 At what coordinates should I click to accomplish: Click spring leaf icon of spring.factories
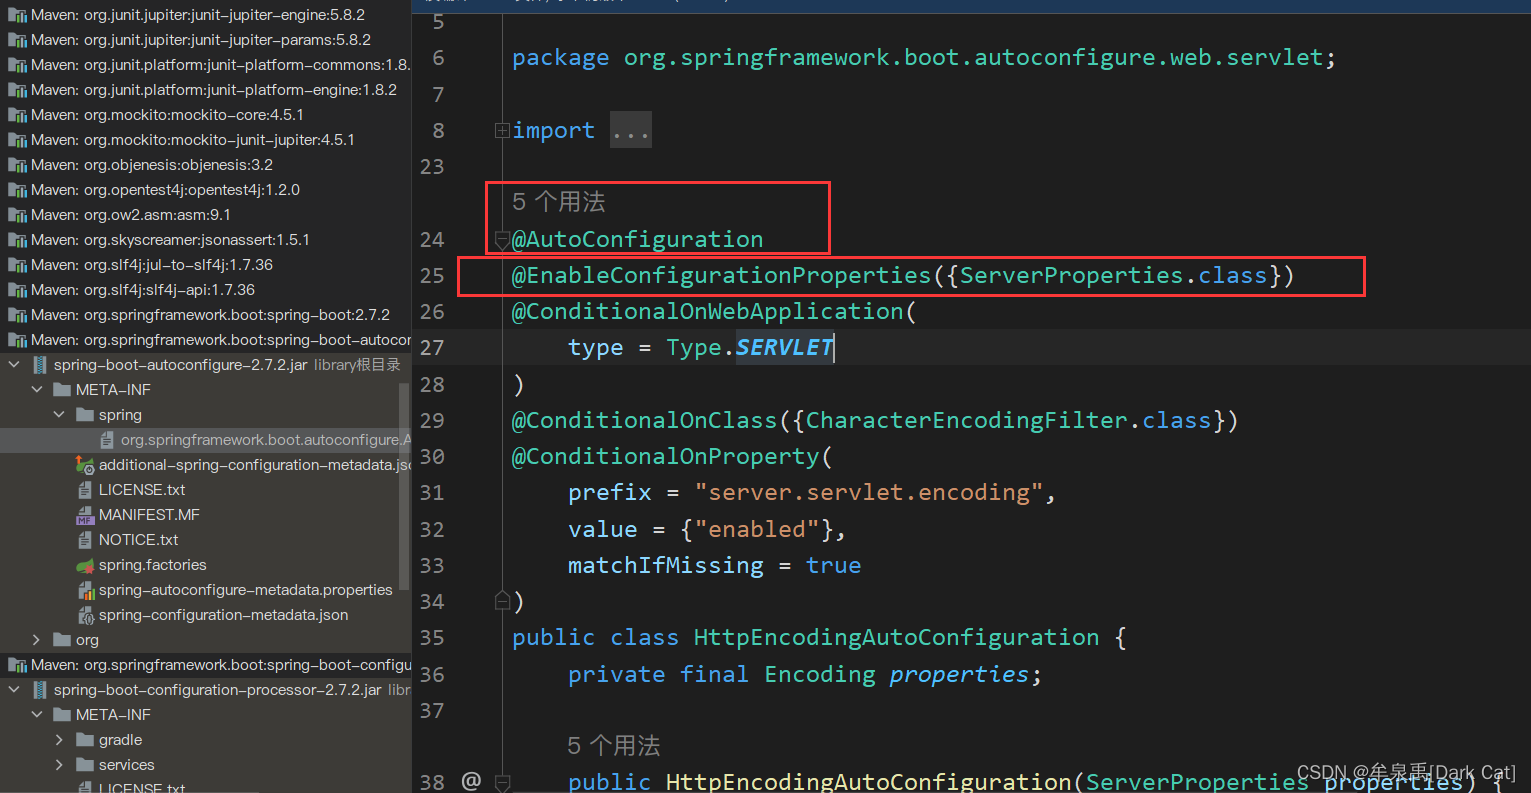[x=85, y=565]
